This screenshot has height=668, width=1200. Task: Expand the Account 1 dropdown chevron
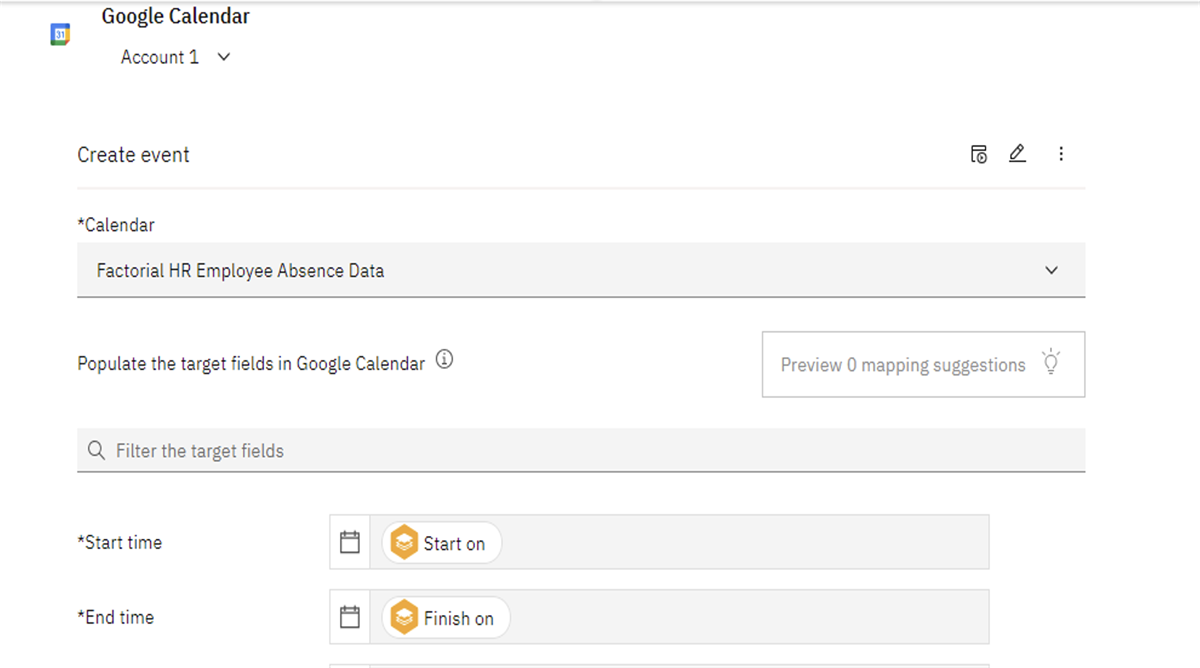pos(224,57)
